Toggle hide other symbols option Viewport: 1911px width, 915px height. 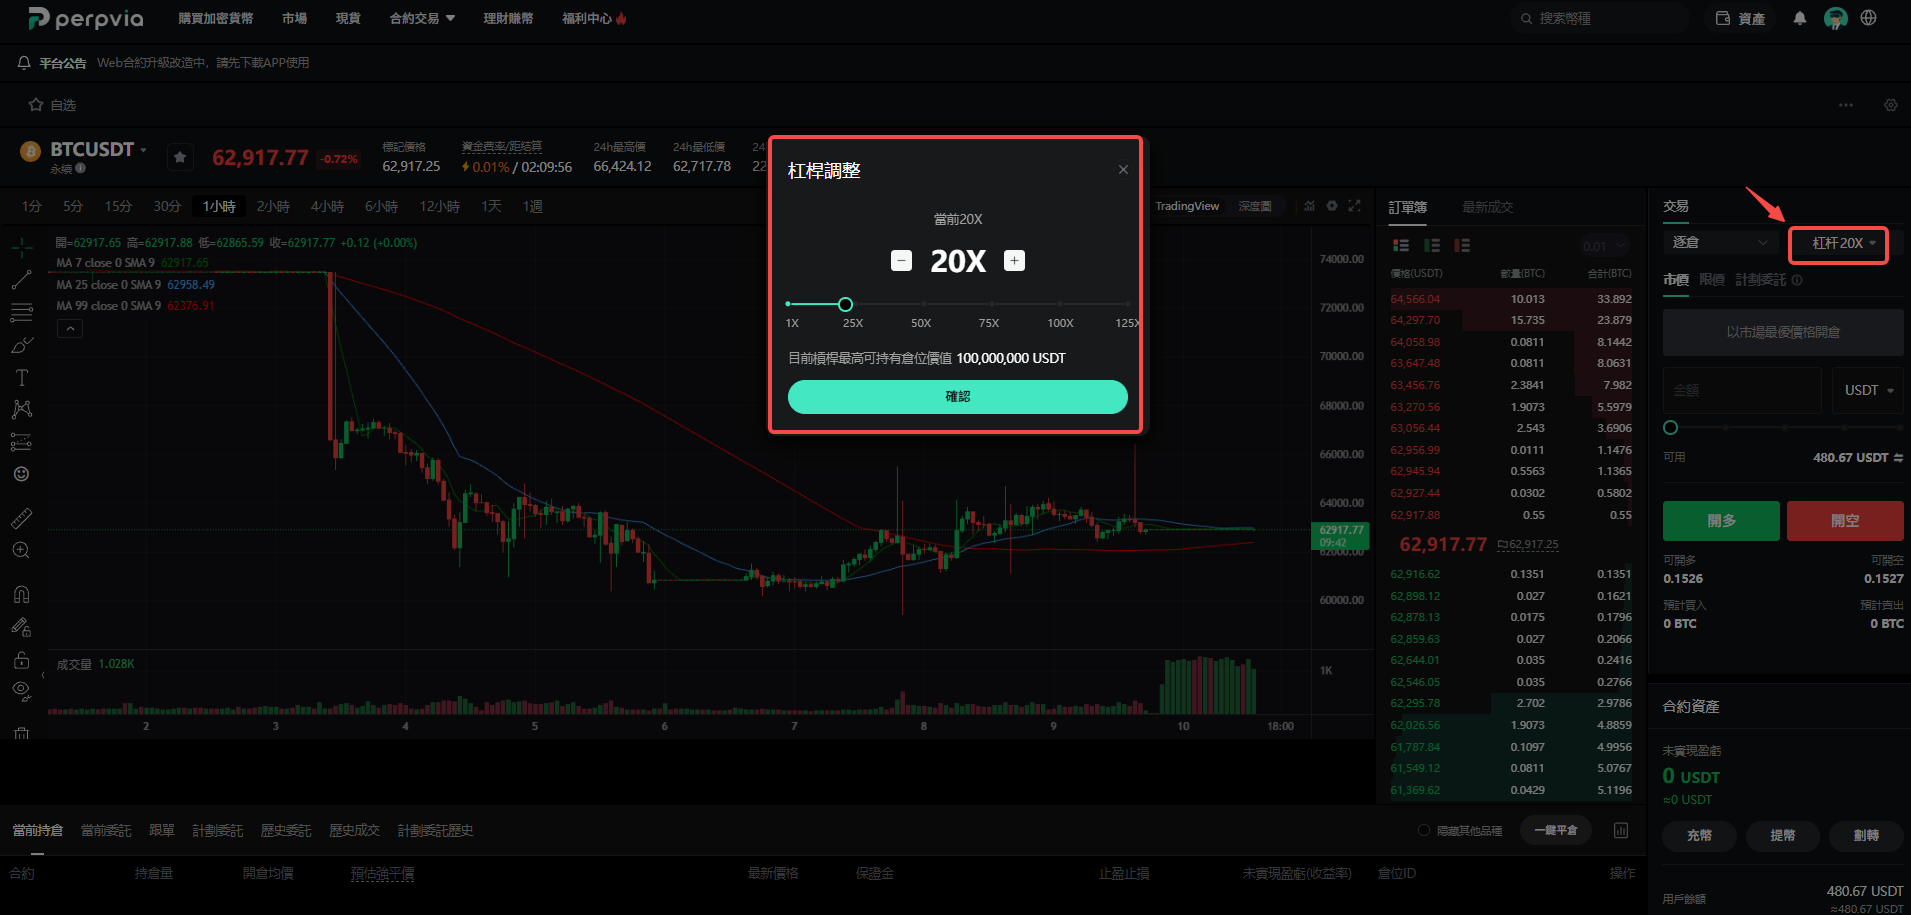(1460, 831)
